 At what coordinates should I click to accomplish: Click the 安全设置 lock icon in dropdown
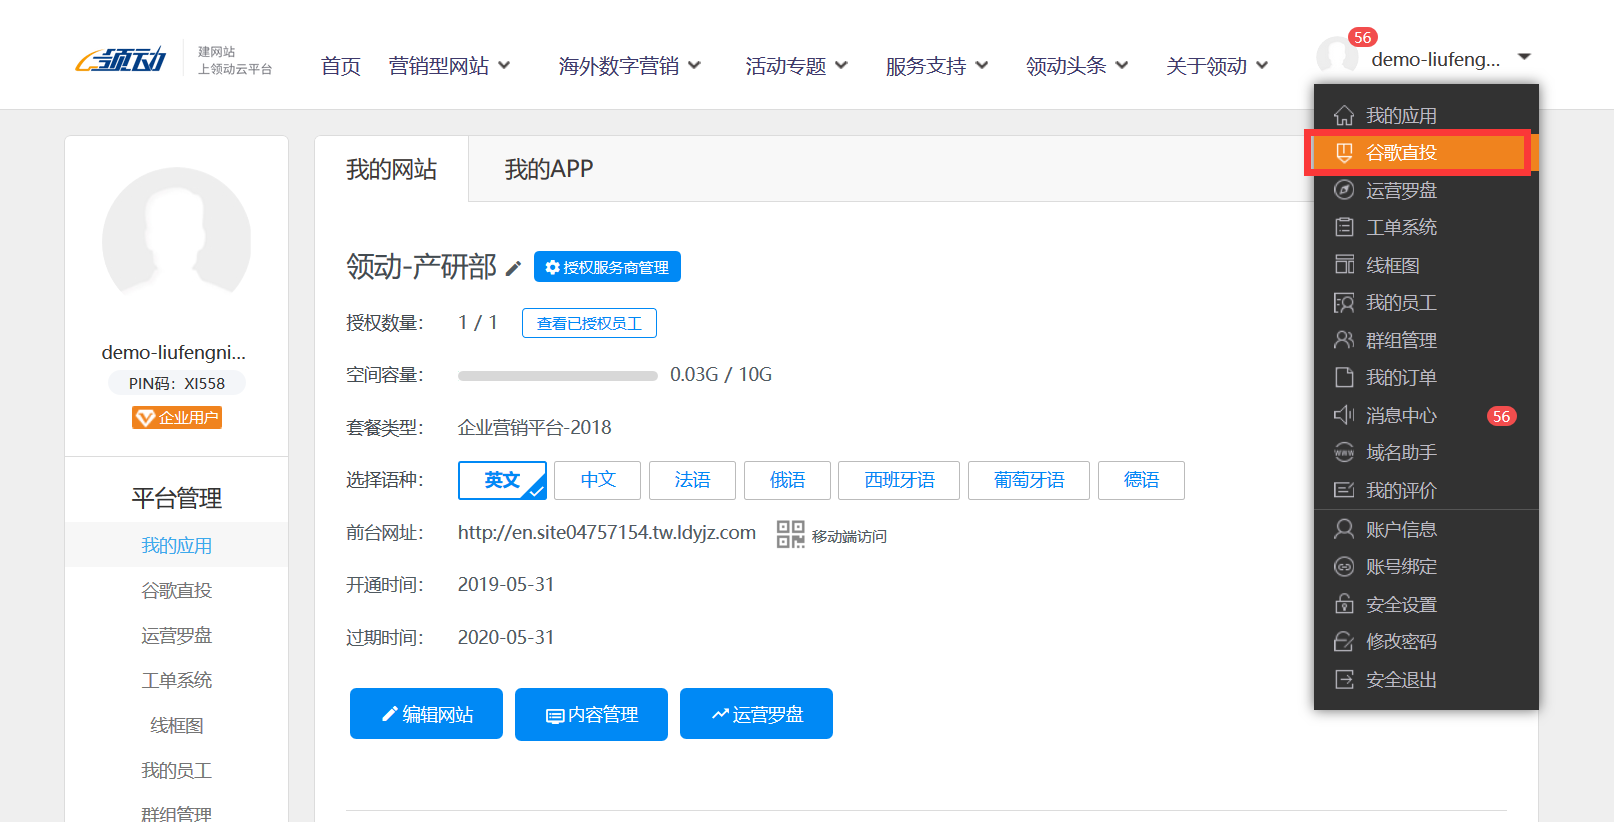pos(1344,605)
